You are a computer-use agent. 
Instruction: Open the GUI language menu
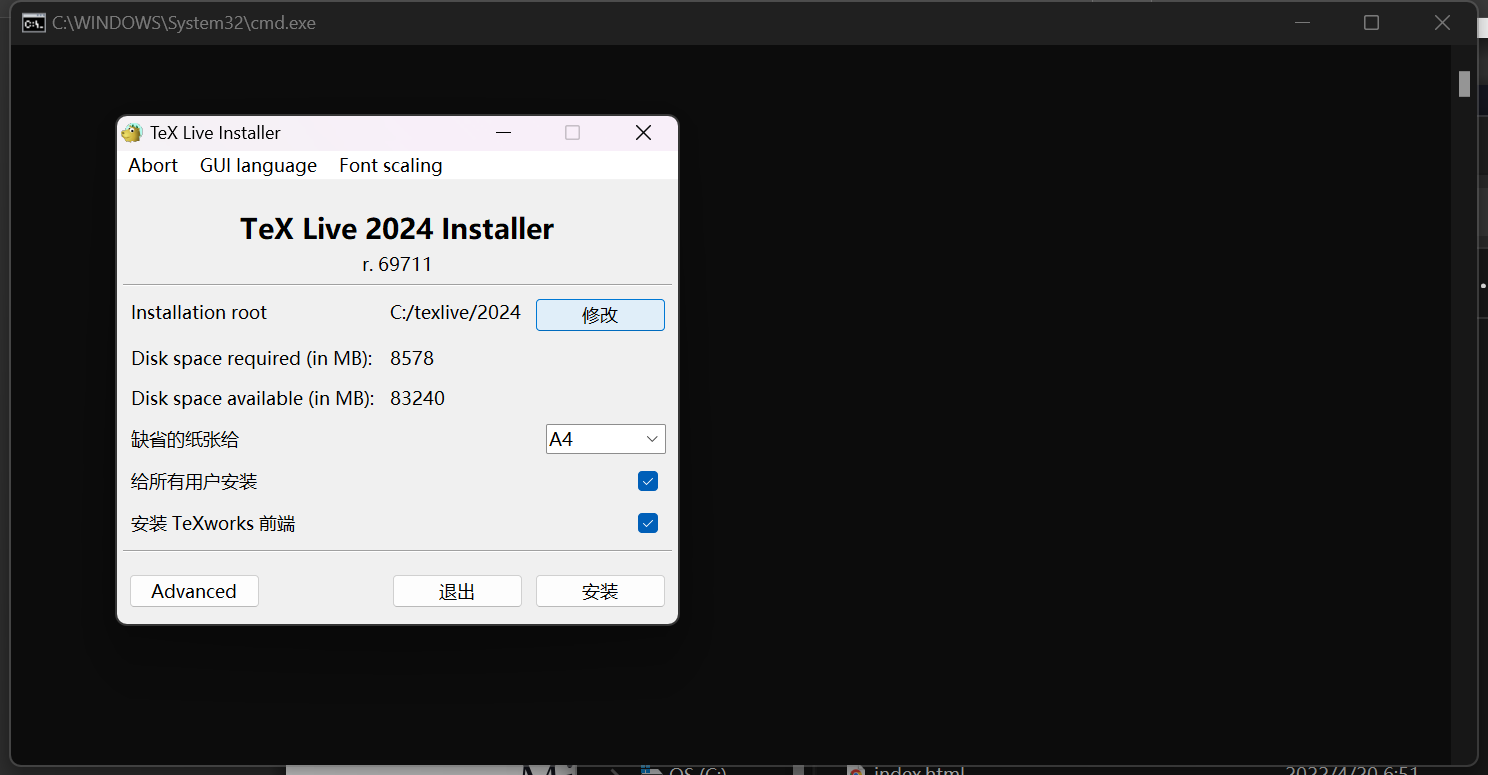tap(258, 166)
